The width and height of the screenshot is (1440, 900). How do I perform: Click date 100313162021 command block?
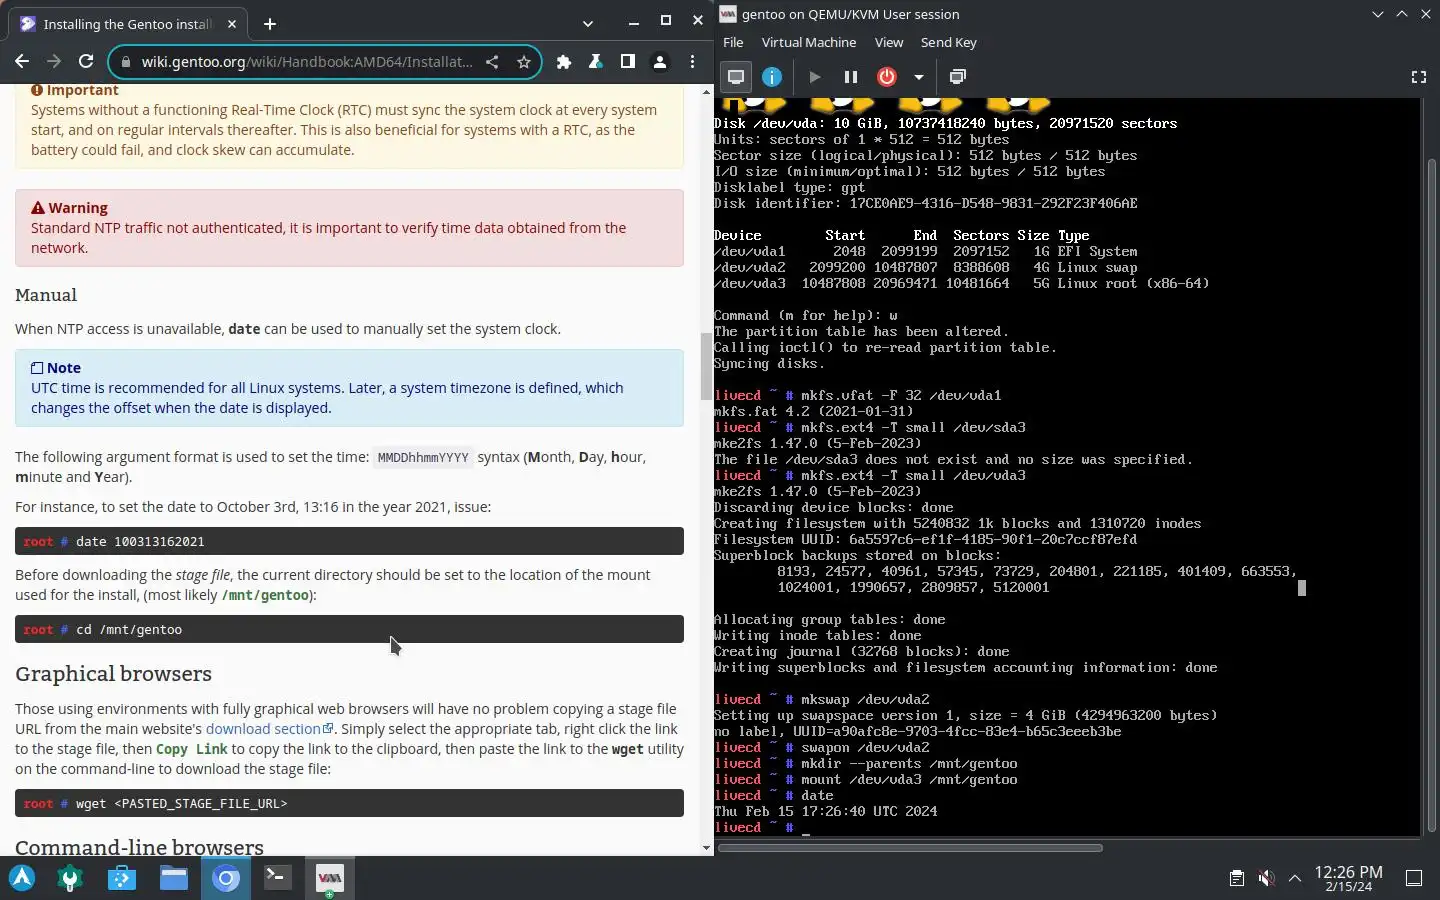tap(349, 541)
